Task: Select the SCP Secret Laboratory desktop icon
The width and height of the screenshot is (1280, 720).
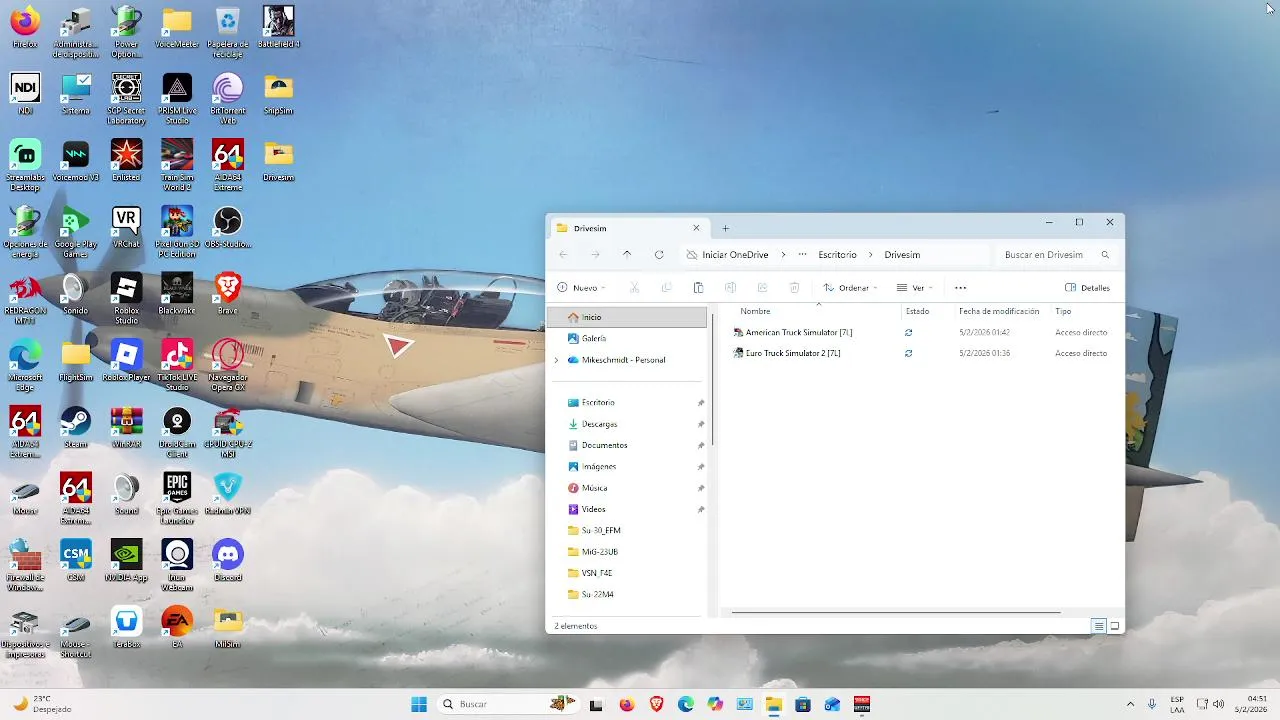Action: 126,99
